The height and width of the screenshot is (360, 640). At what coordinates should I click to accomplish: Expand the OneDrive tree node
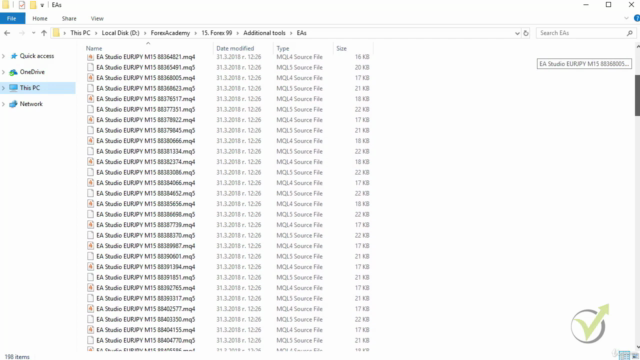[4, 72]
